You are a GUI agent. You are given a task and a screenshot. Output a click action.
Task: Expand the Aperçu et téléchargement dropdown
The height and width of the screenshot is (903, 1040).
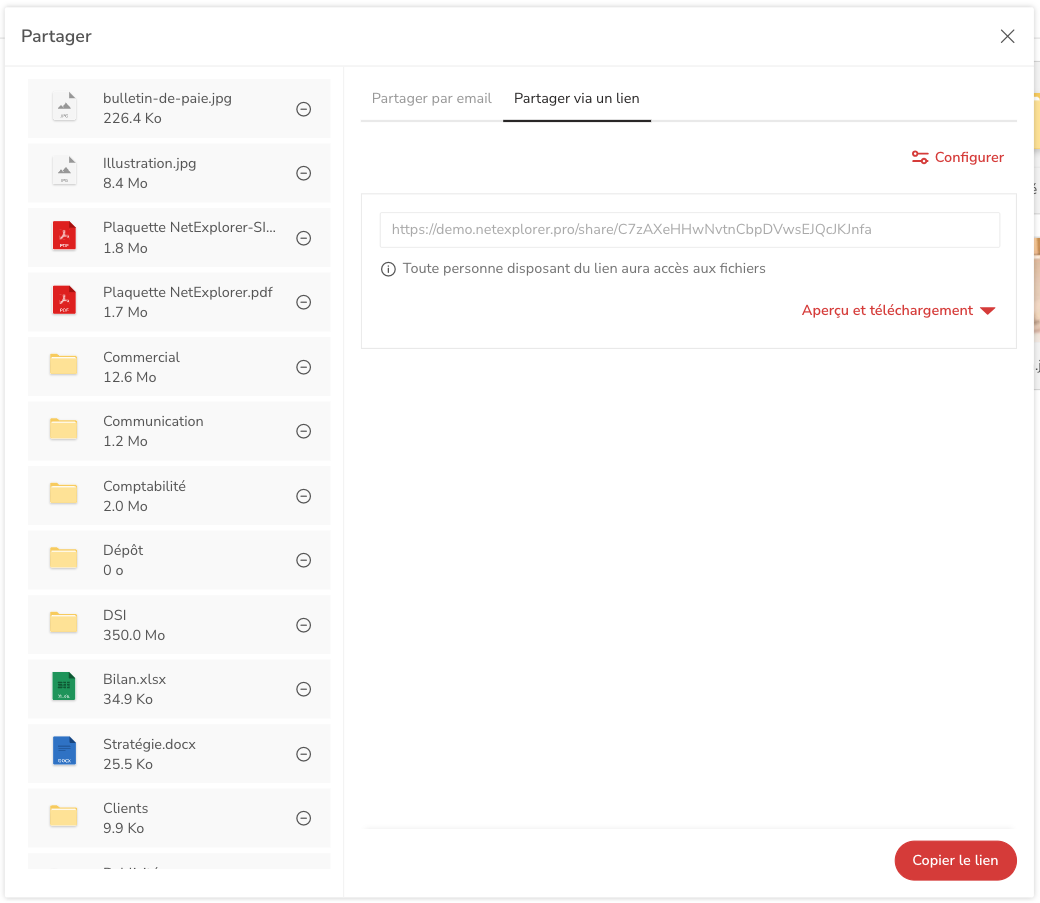(x=898, y=310)
